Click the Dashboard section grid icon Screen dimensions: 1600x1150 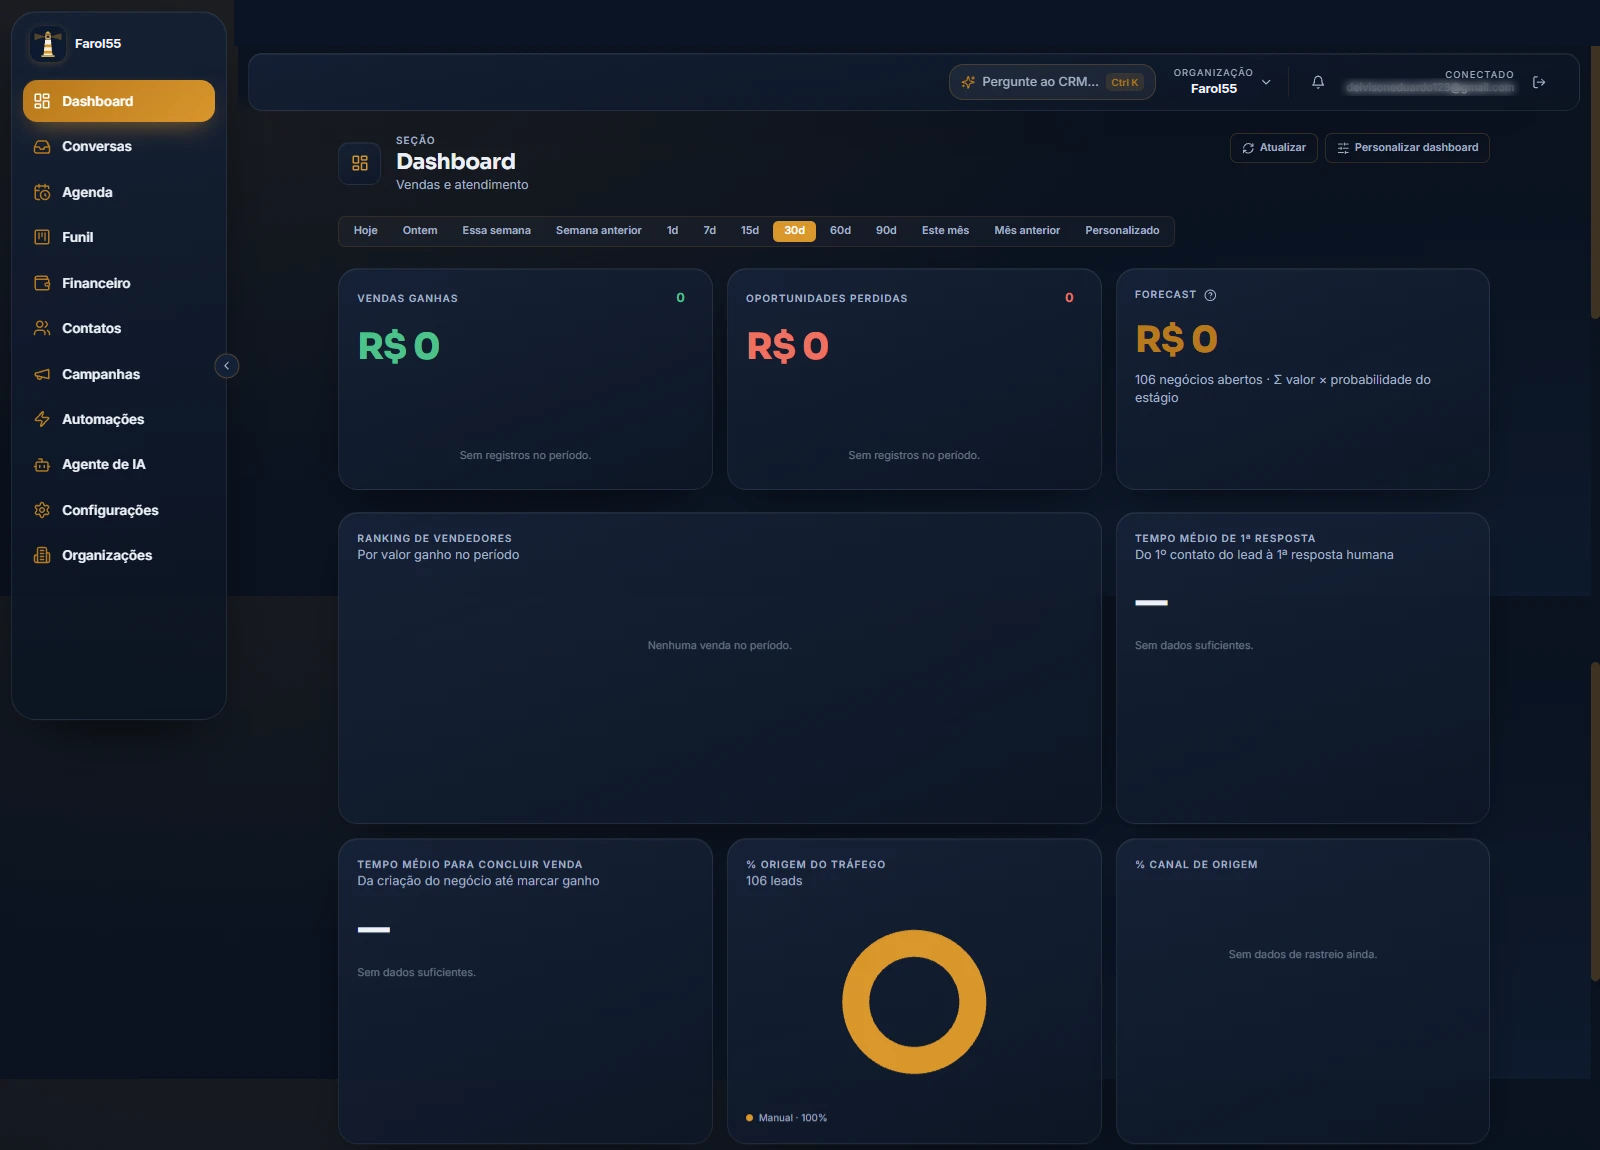tap(360, 163)
